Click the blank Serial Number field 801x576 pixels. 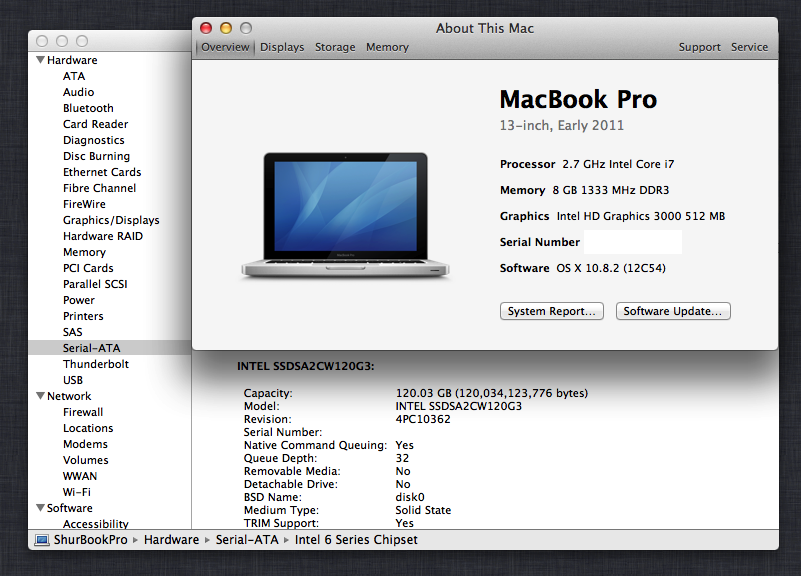point(633,242)
